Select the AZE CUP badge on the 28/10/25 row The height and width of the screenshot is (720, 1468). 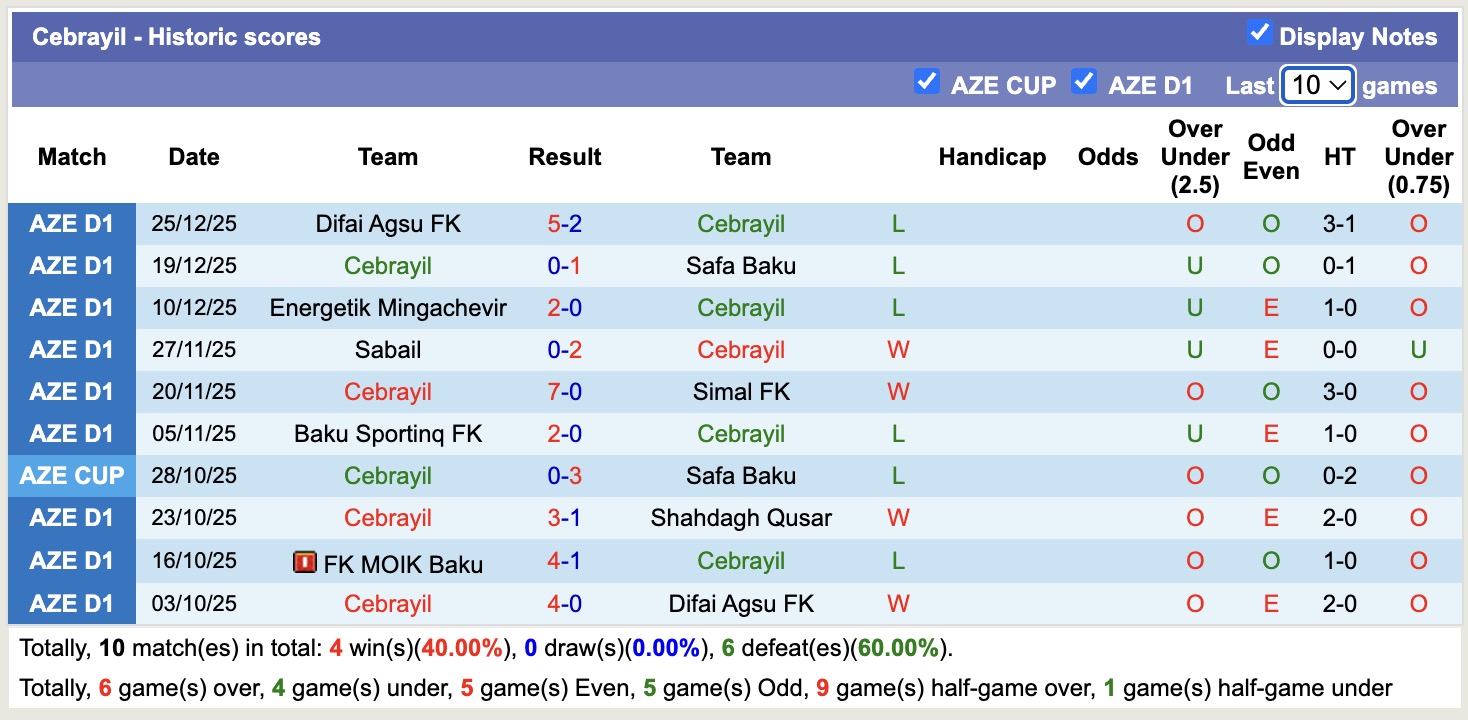tap(72, 476)
